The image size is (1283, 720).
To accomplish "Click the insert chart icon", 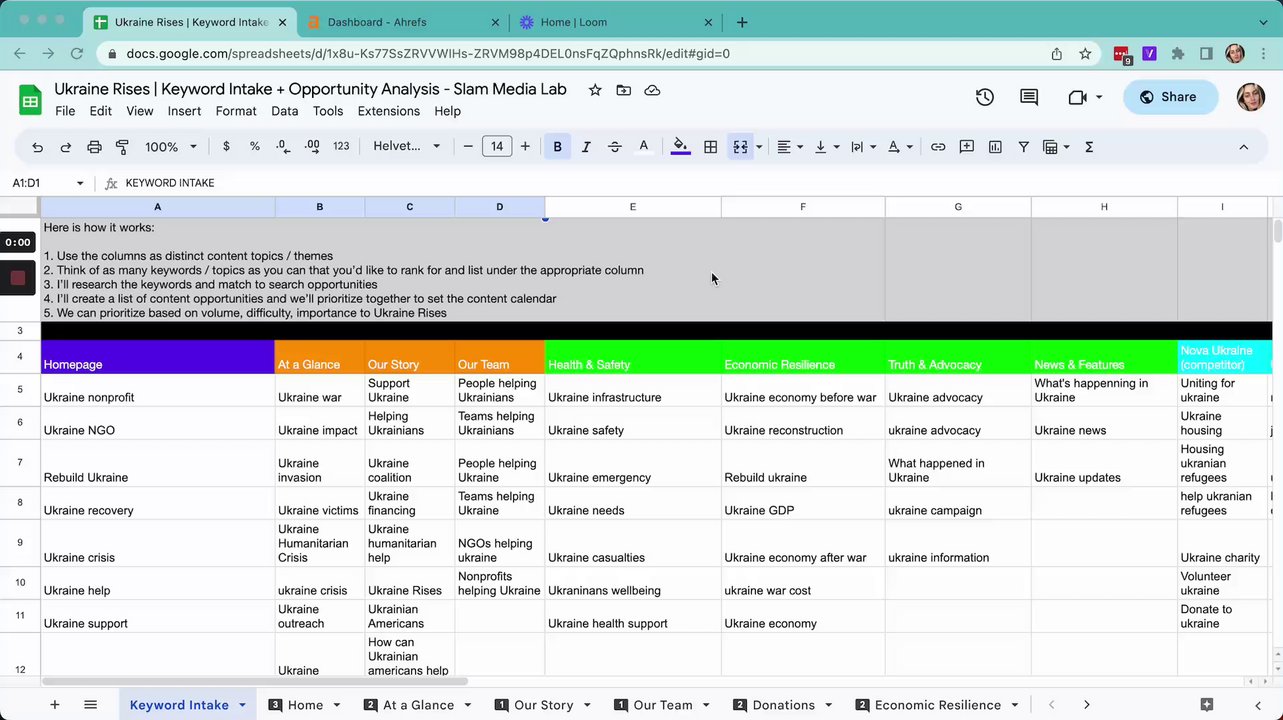I will click(995, 147).
